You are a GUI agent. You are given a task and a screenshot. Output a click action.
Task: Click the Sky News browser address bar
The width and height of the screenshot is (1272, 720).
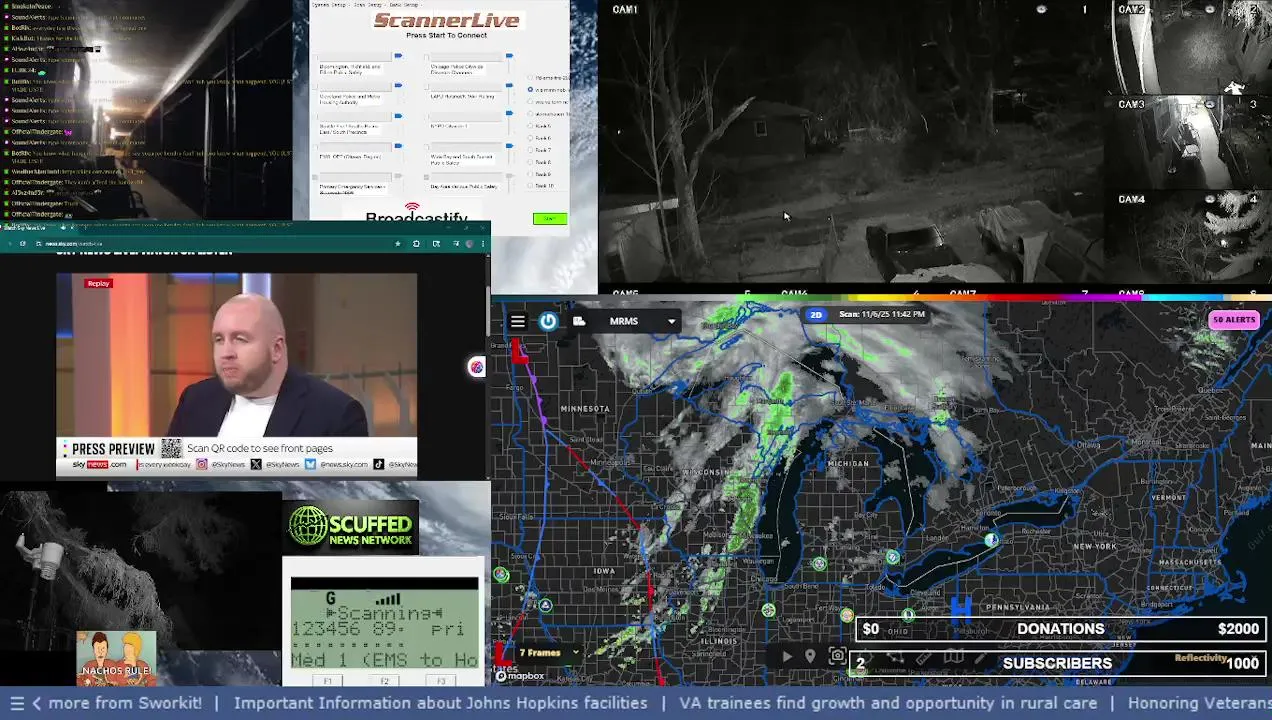(x=210, y=243)
